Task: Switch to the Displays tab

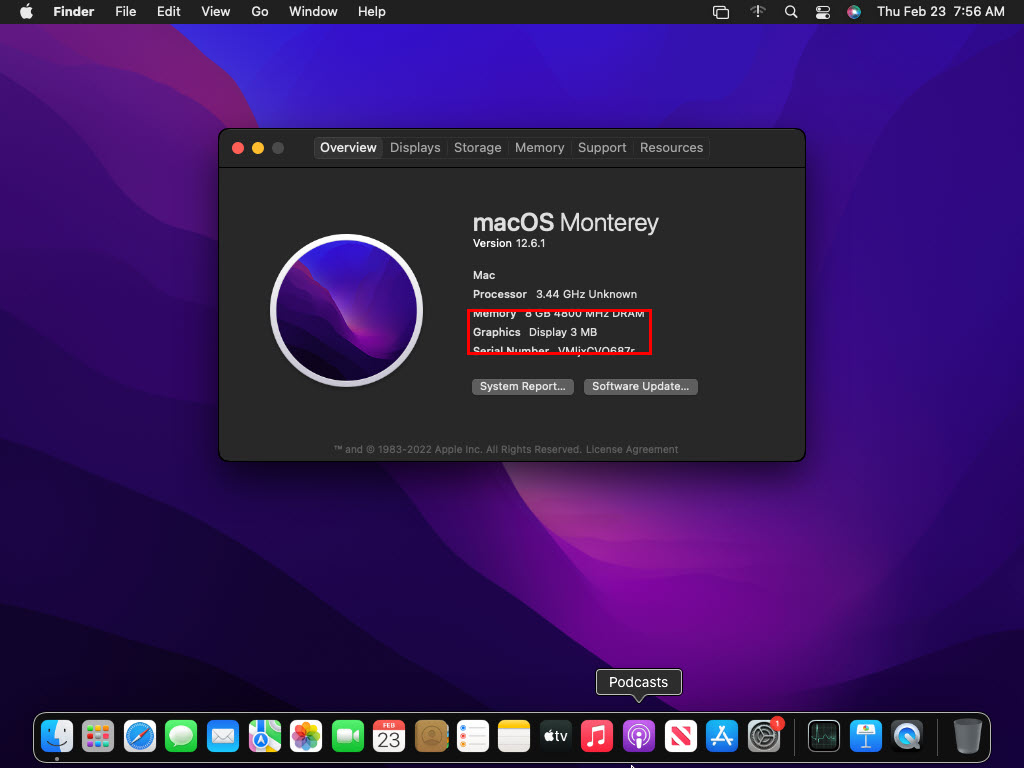Action: pyautogui.click(x=415, y=148)
